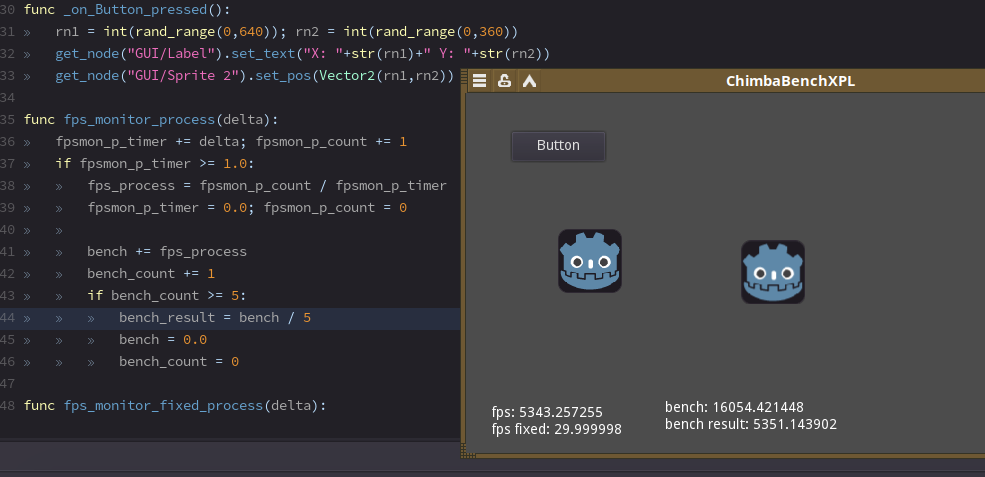Place cursor on the bench_result assignment line

coord(215,318)
